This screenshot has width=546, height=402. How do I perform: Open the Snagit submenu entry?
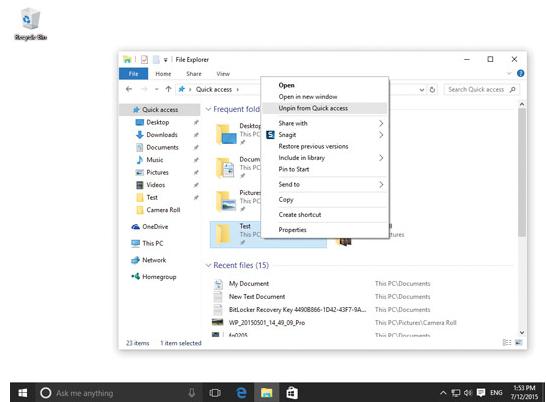325,134
